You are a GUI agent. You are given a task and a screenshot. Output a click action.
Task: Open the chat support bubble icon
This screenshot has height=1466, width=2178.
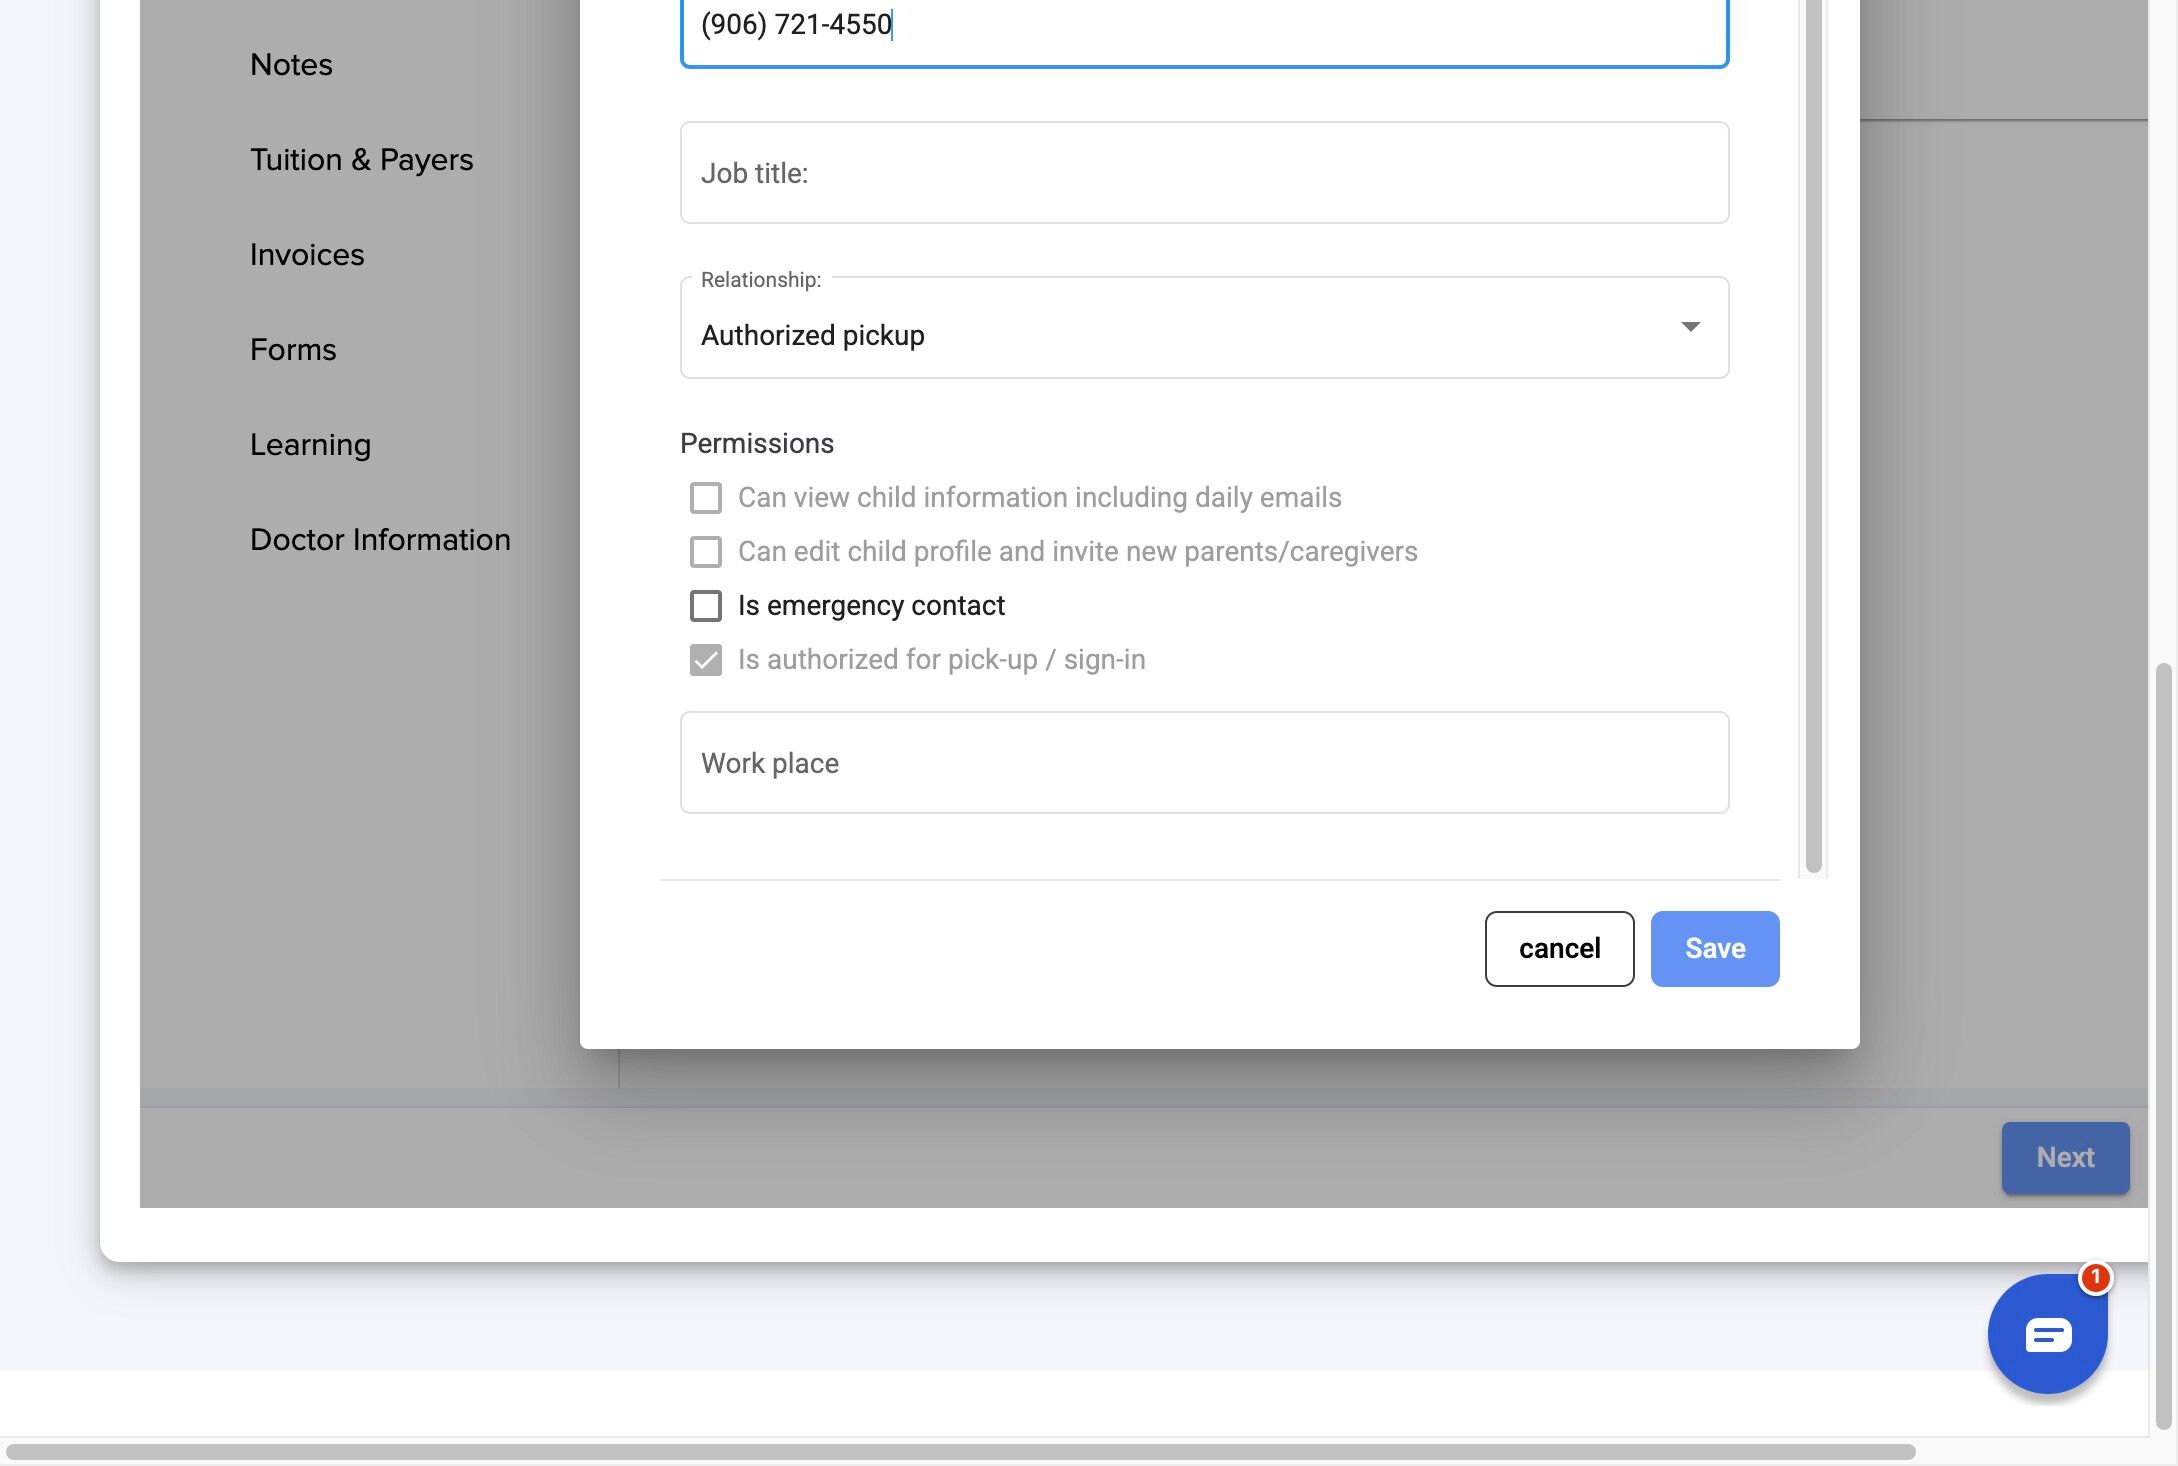click(x=2046, y=1334)
